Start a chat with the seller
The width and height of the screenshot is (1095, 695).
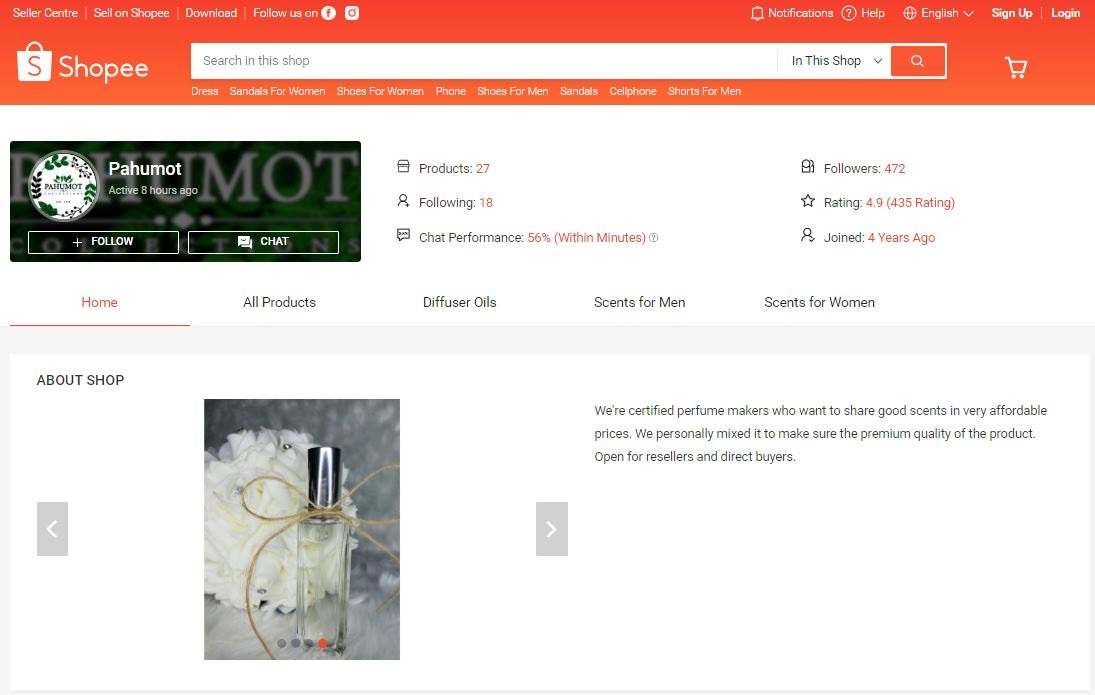263,242
